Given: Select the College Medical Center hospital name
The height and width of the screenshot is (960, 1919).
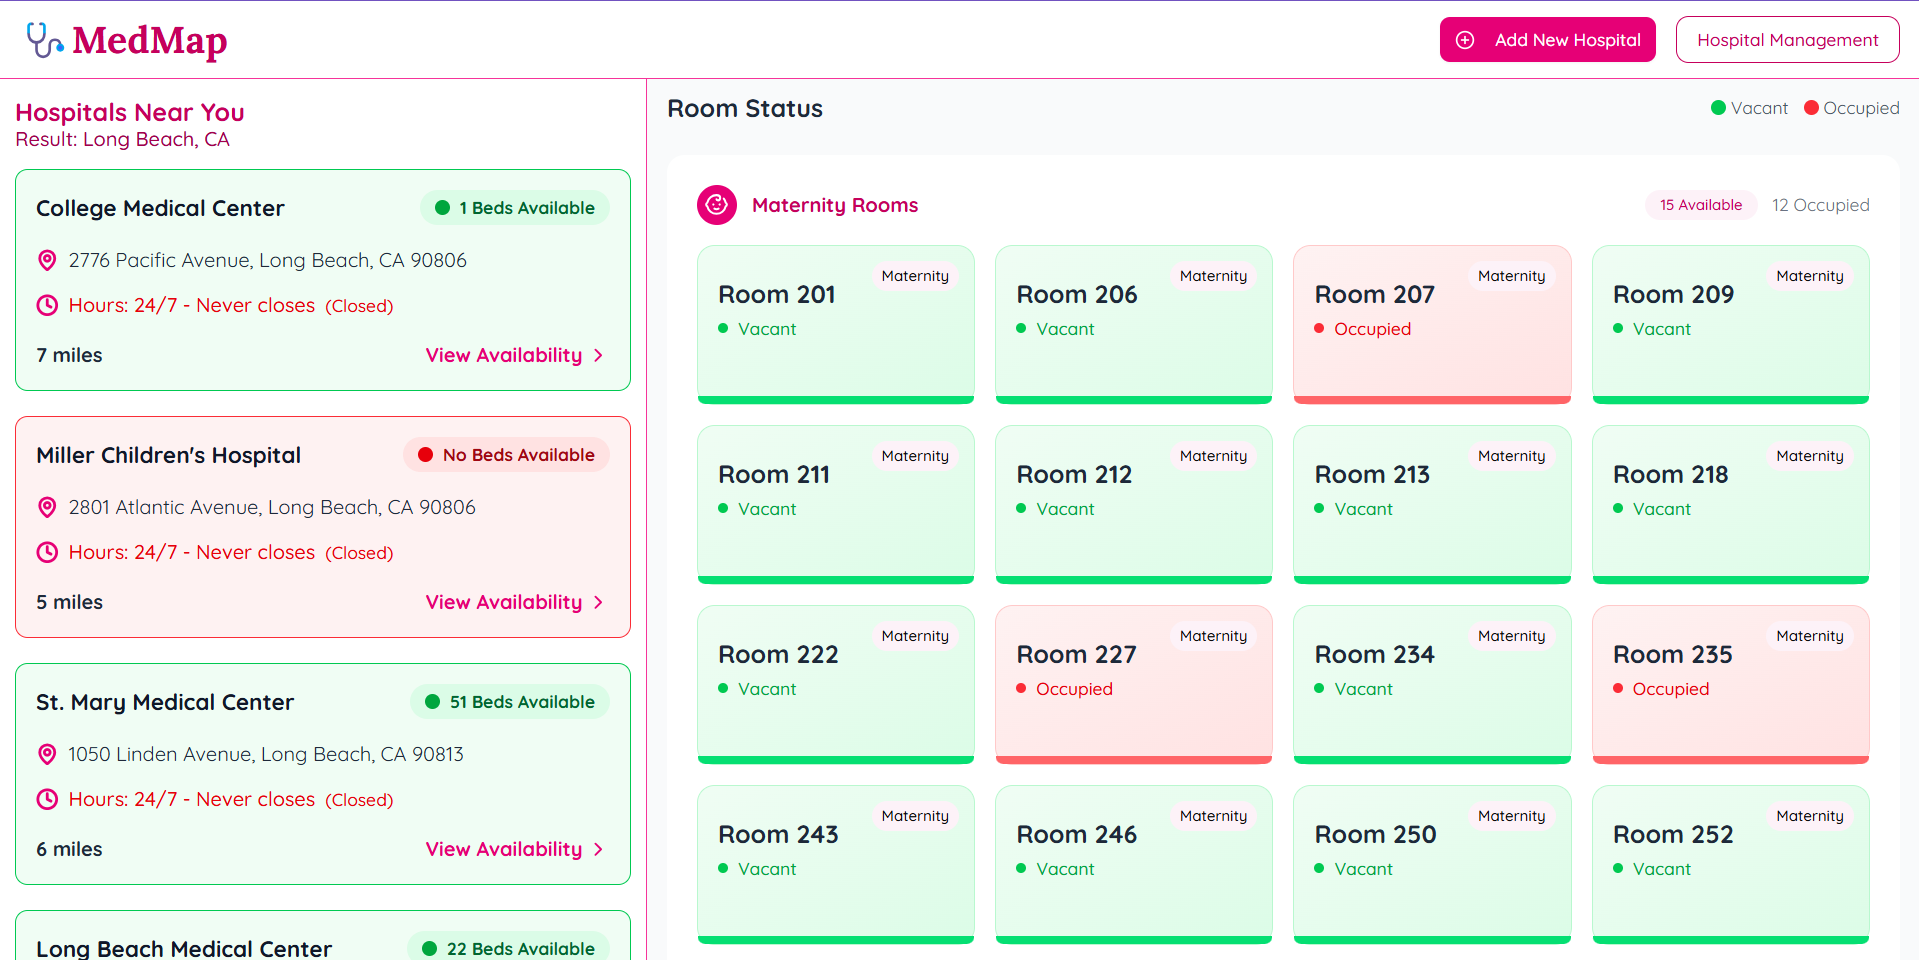Looking at the screenshot, I should 160,208.
